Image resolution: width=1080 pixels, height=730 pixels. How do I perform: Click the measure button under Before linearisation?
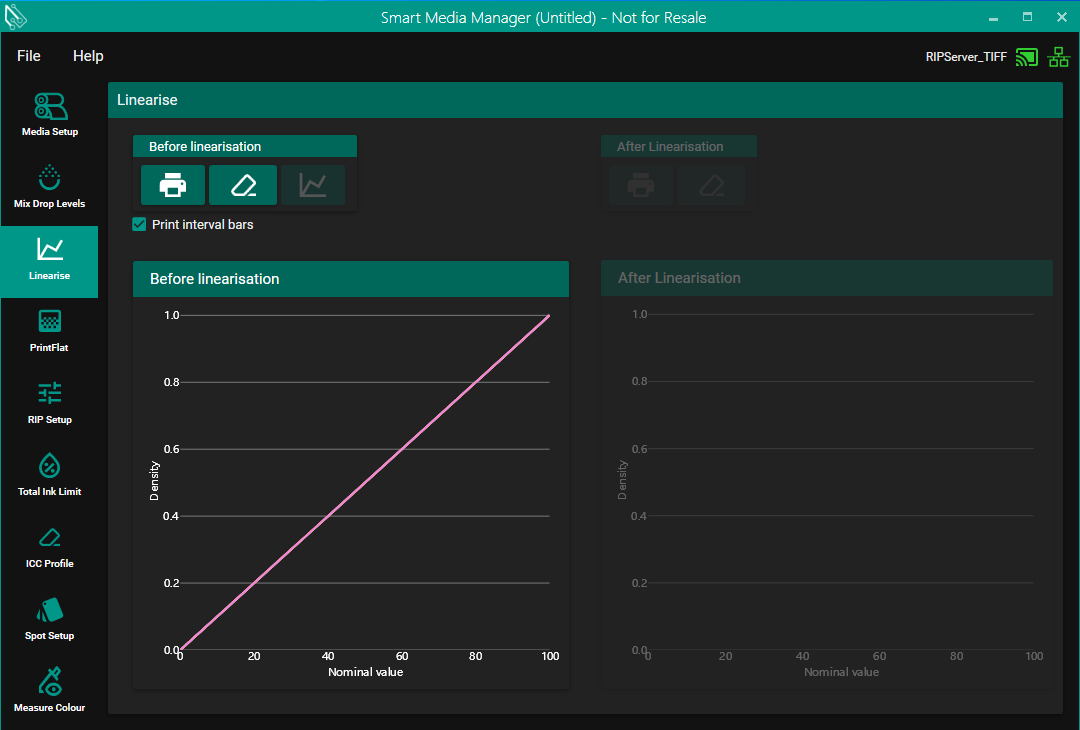243,185
